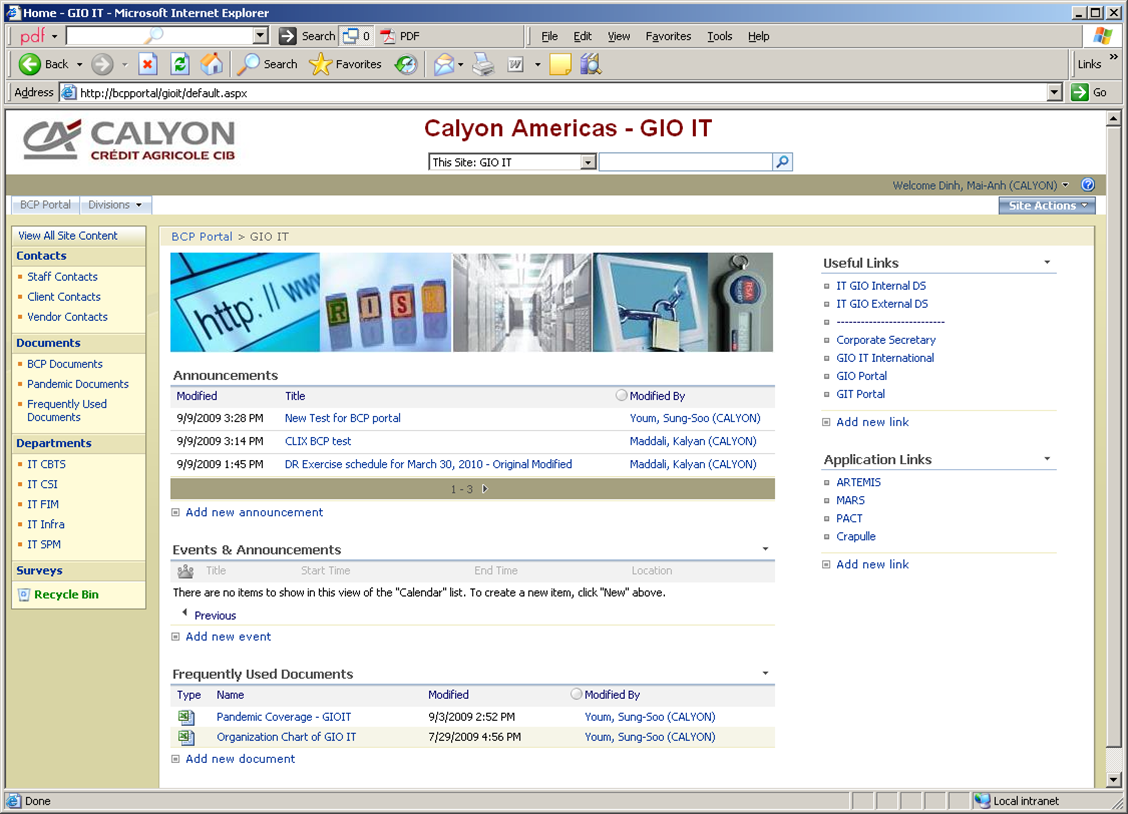Open the Divisions dropdown
1128x814 pixels.
115,205
